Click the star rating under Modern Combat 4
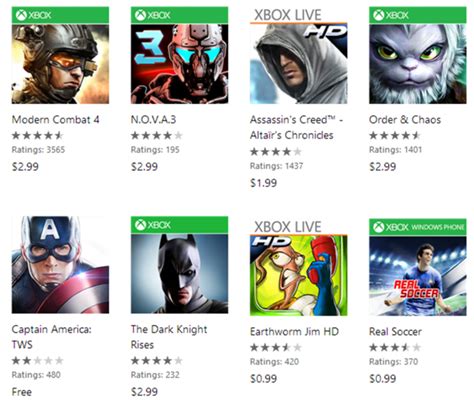Viewport: 474px width, 409px height. pos(38,135)
